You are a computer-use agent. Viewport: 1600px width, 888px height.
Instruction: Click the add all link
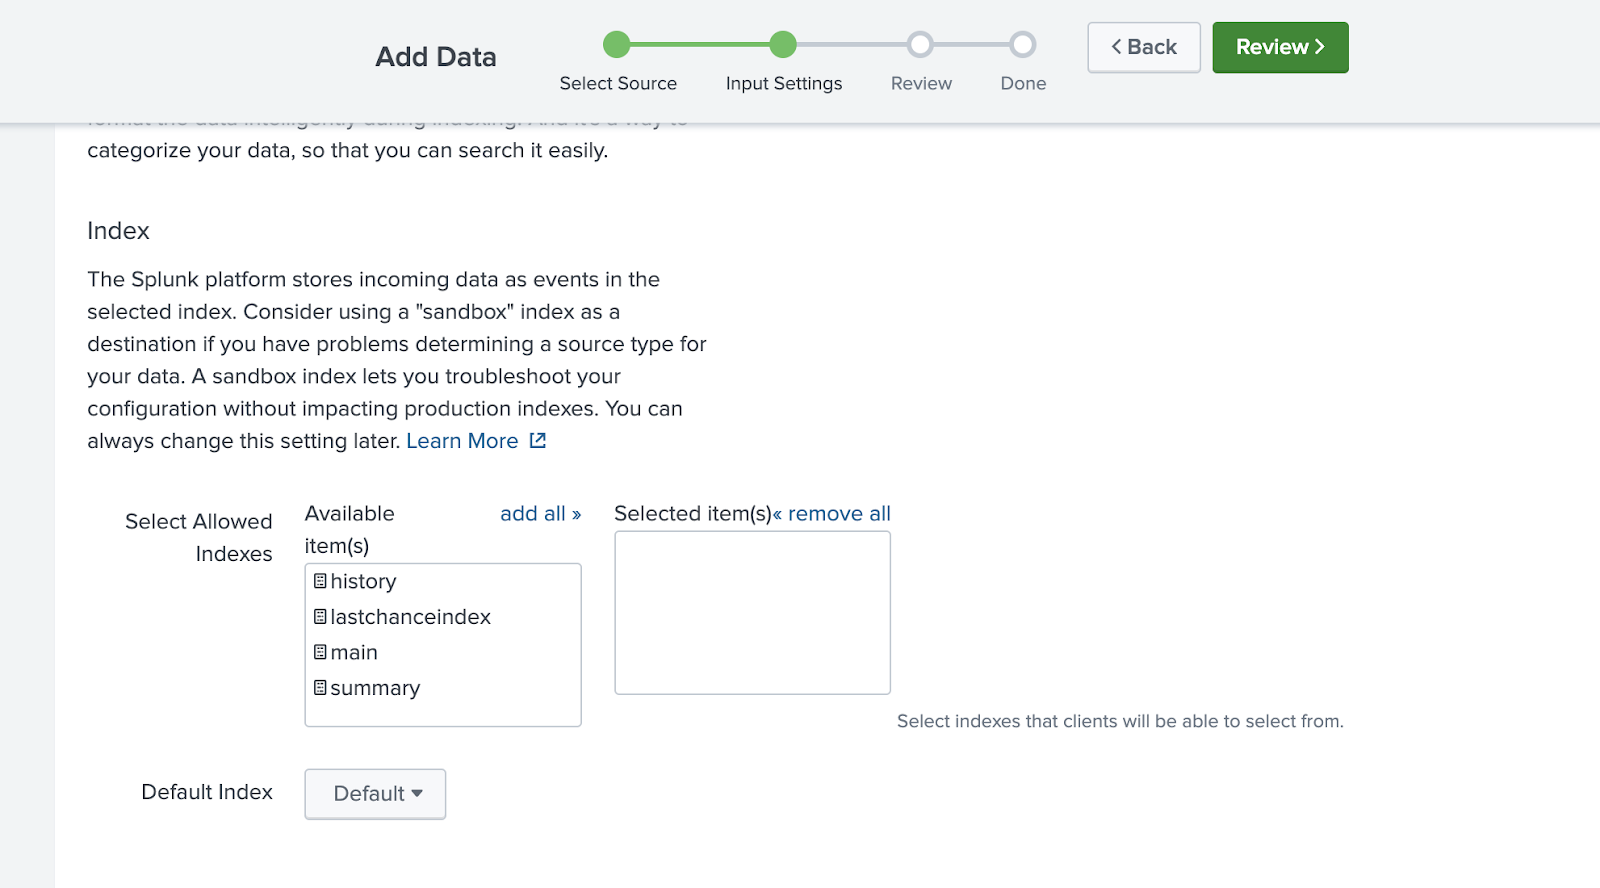(x=540, y=514)
